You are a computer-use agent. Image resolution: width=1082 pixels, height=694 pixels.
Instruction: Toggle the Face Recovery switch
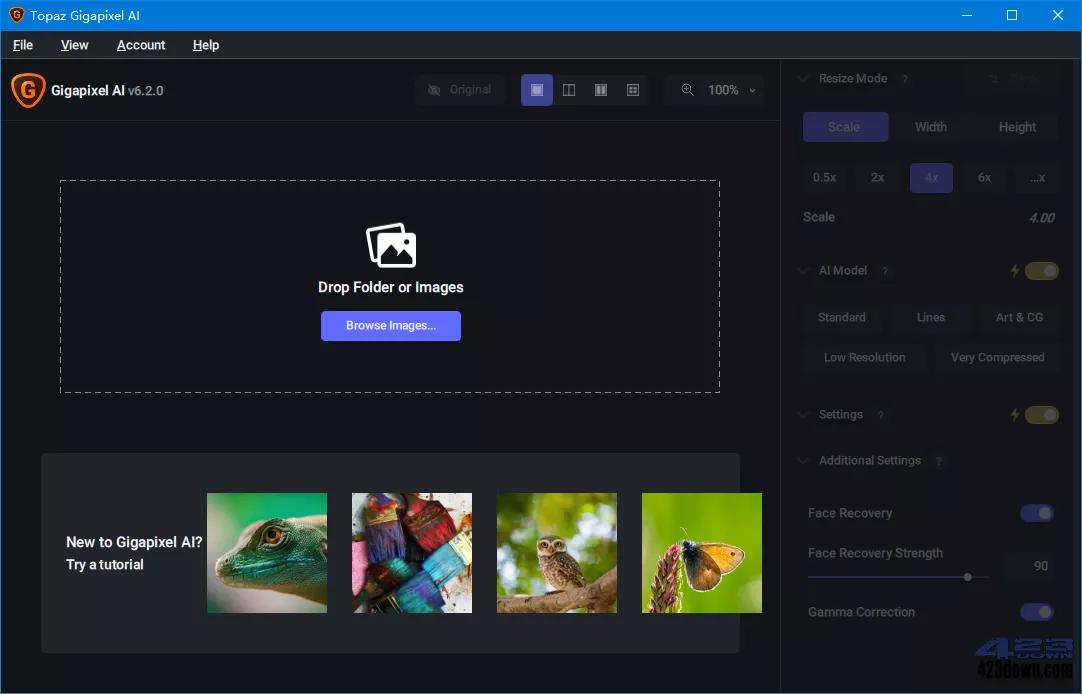tap(1037, 513)
